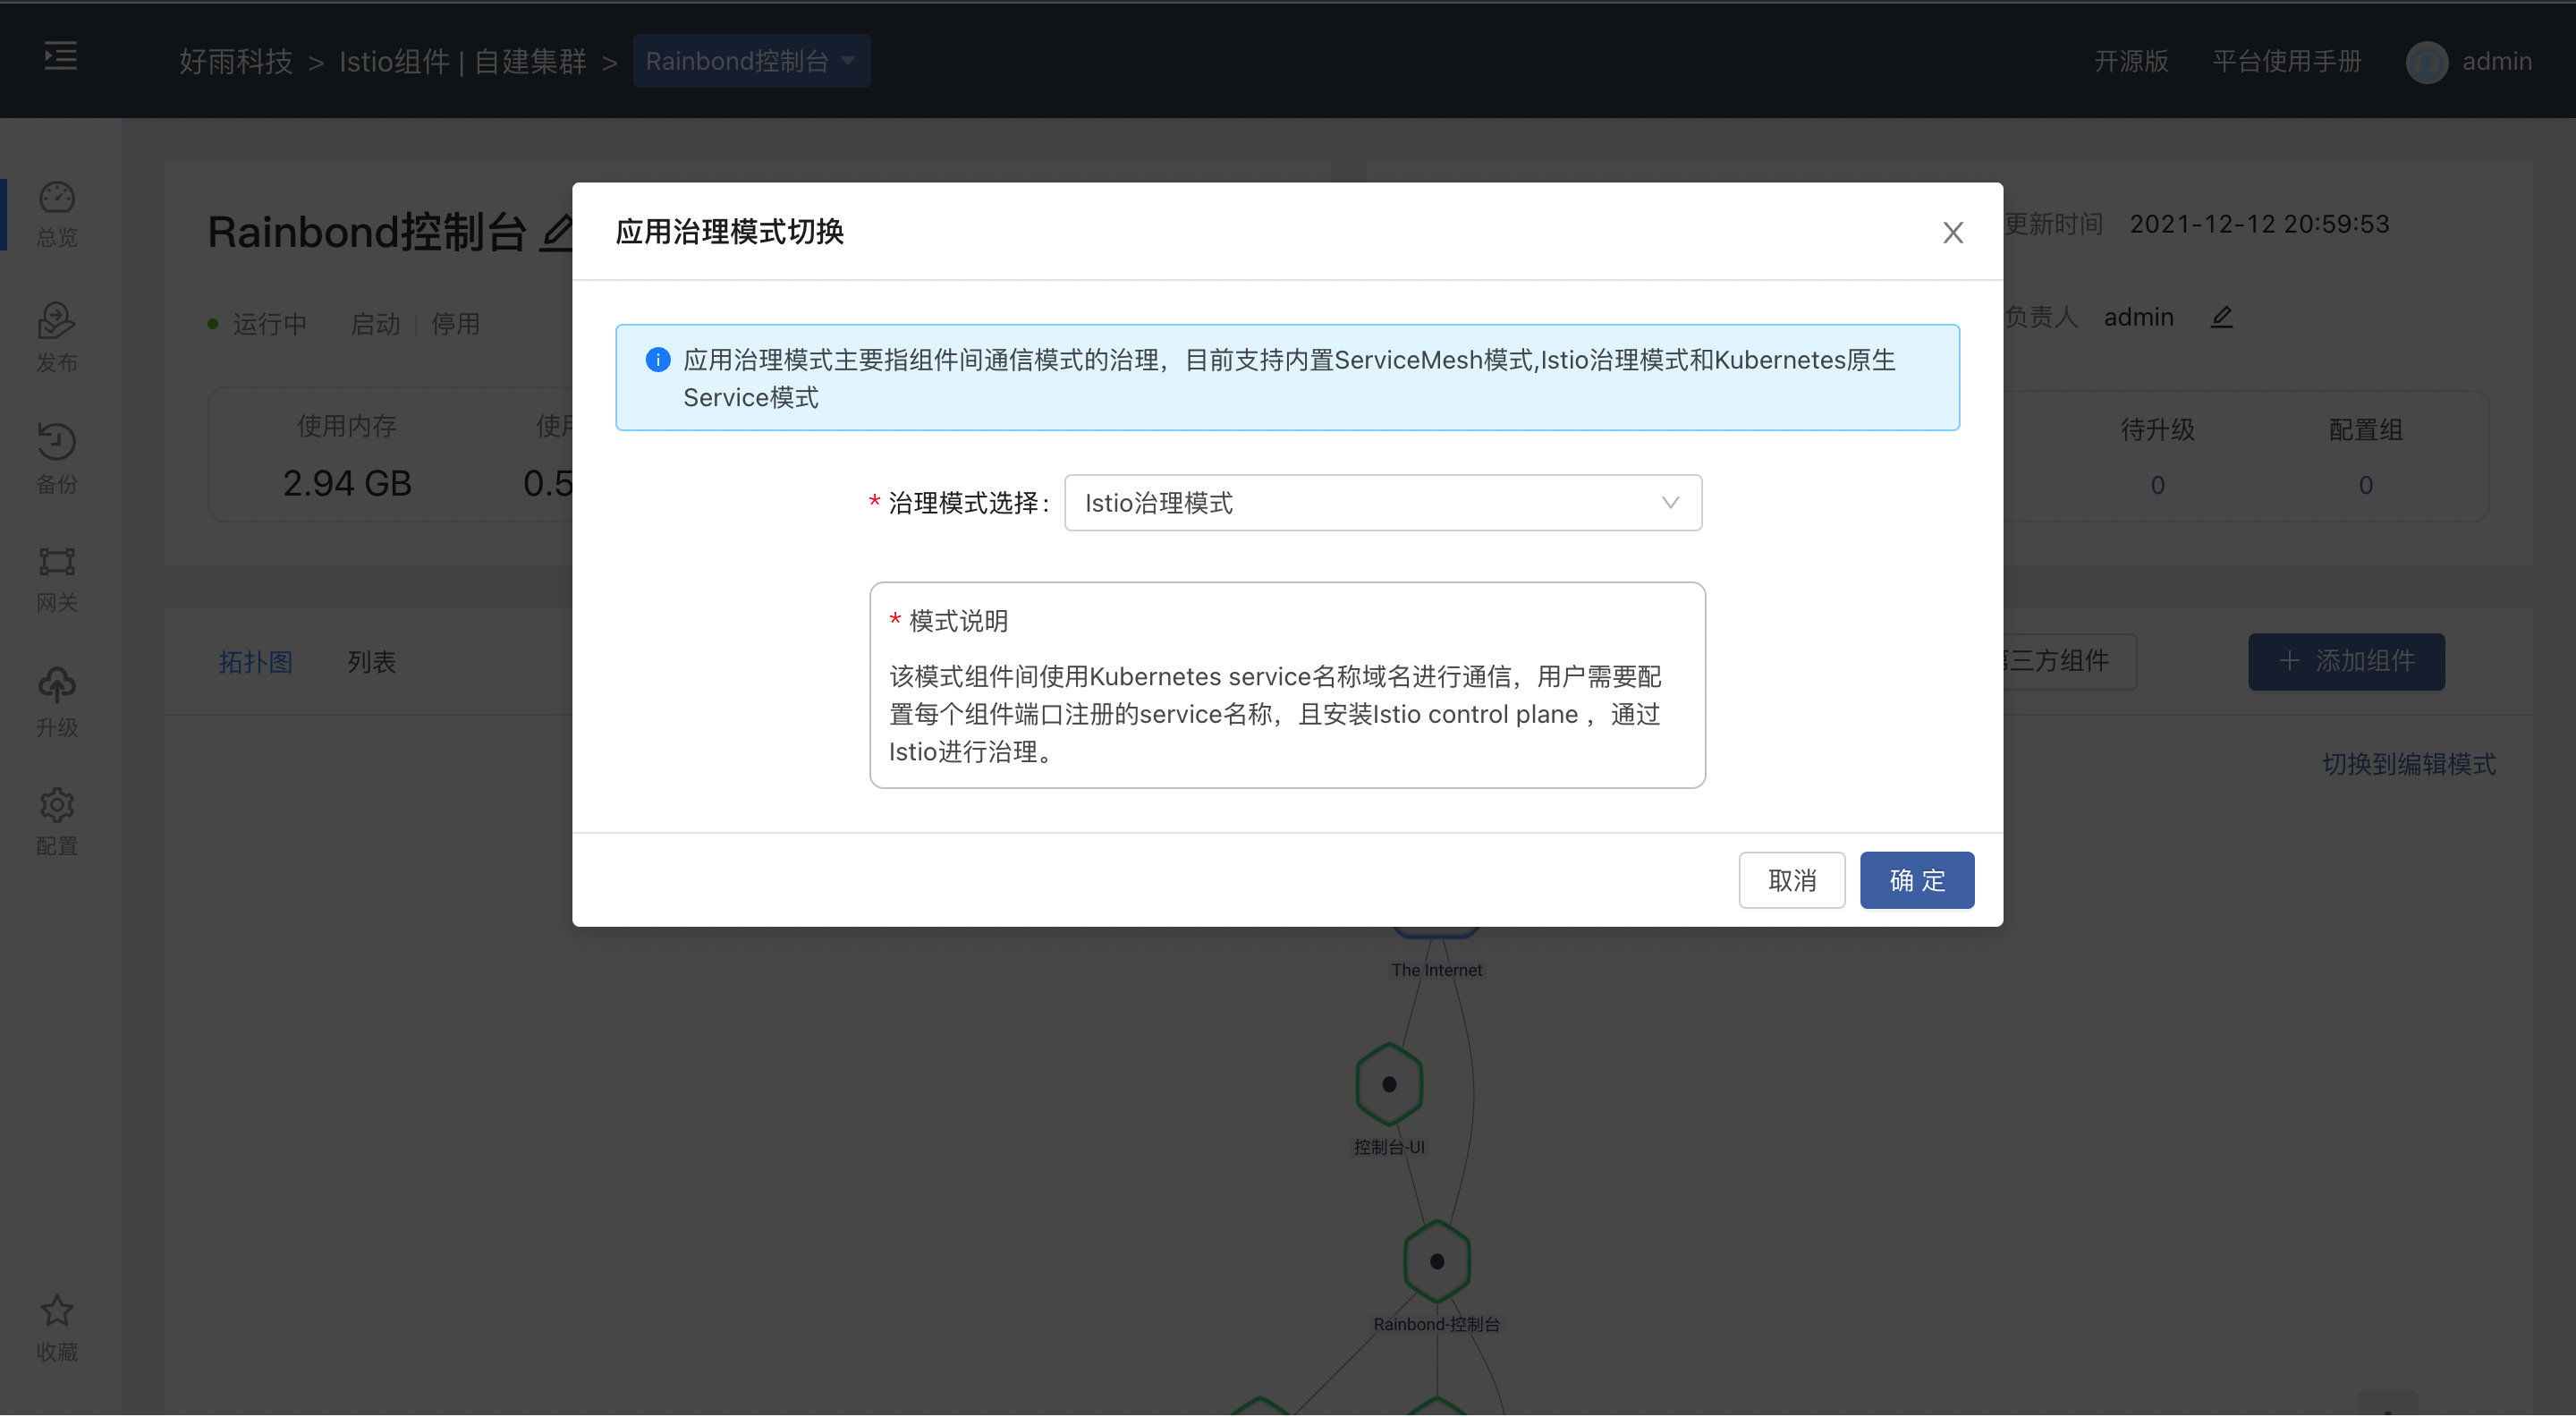Switch to the 拓扑图 tab

256,662
